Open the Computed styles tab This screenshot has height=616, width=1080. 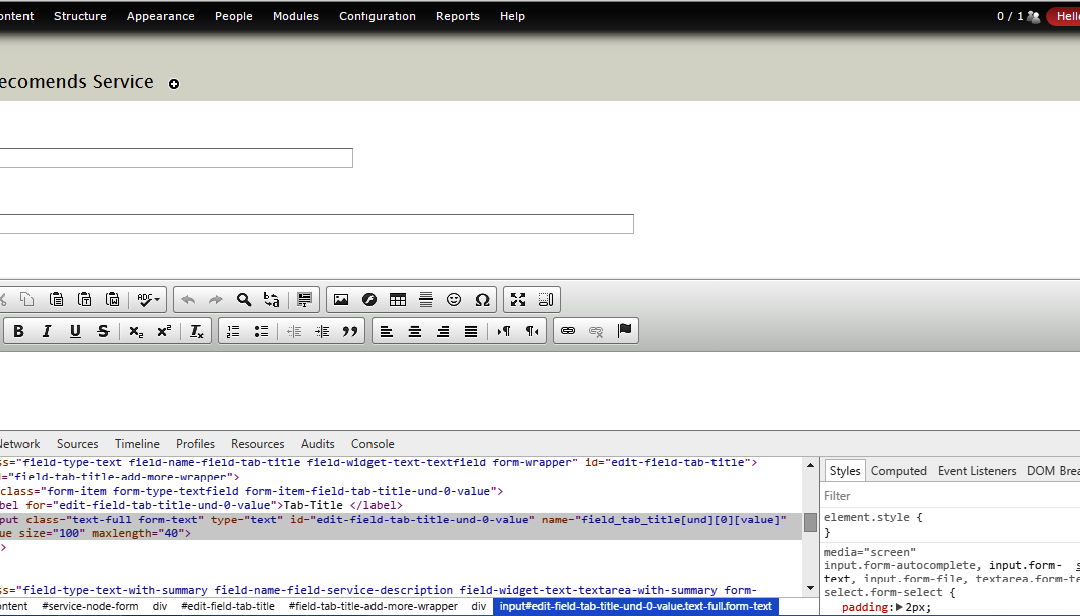(899, 471)
